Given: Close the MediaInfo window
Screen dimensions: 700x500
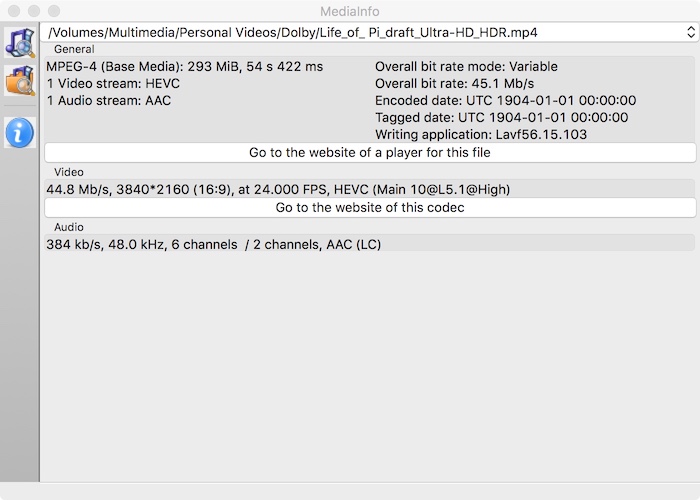Looking at the screenshot, I should tap(13, 11).
